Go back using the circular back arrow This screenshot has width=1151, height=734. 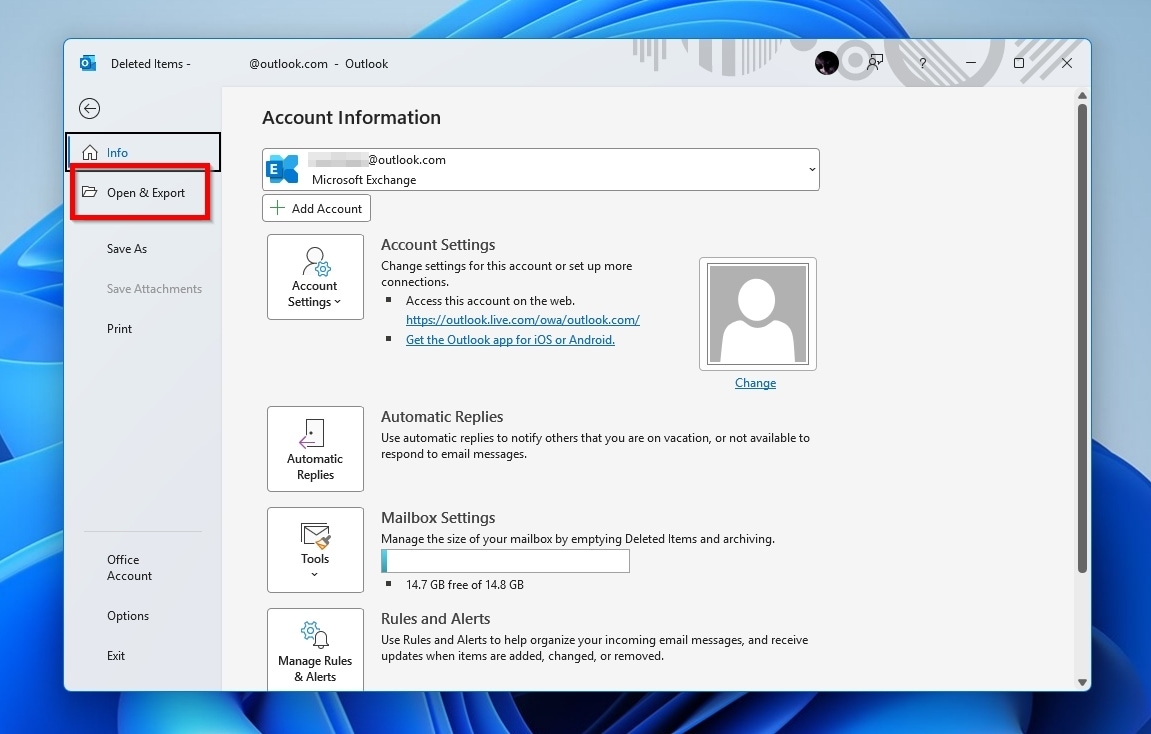click(90, 109)
